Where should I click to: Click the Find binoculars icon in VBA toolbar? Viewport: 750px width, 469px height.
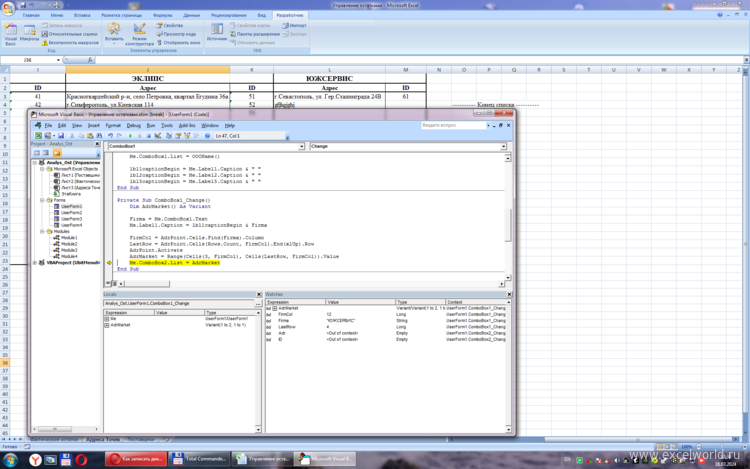[x=99, y=136]
